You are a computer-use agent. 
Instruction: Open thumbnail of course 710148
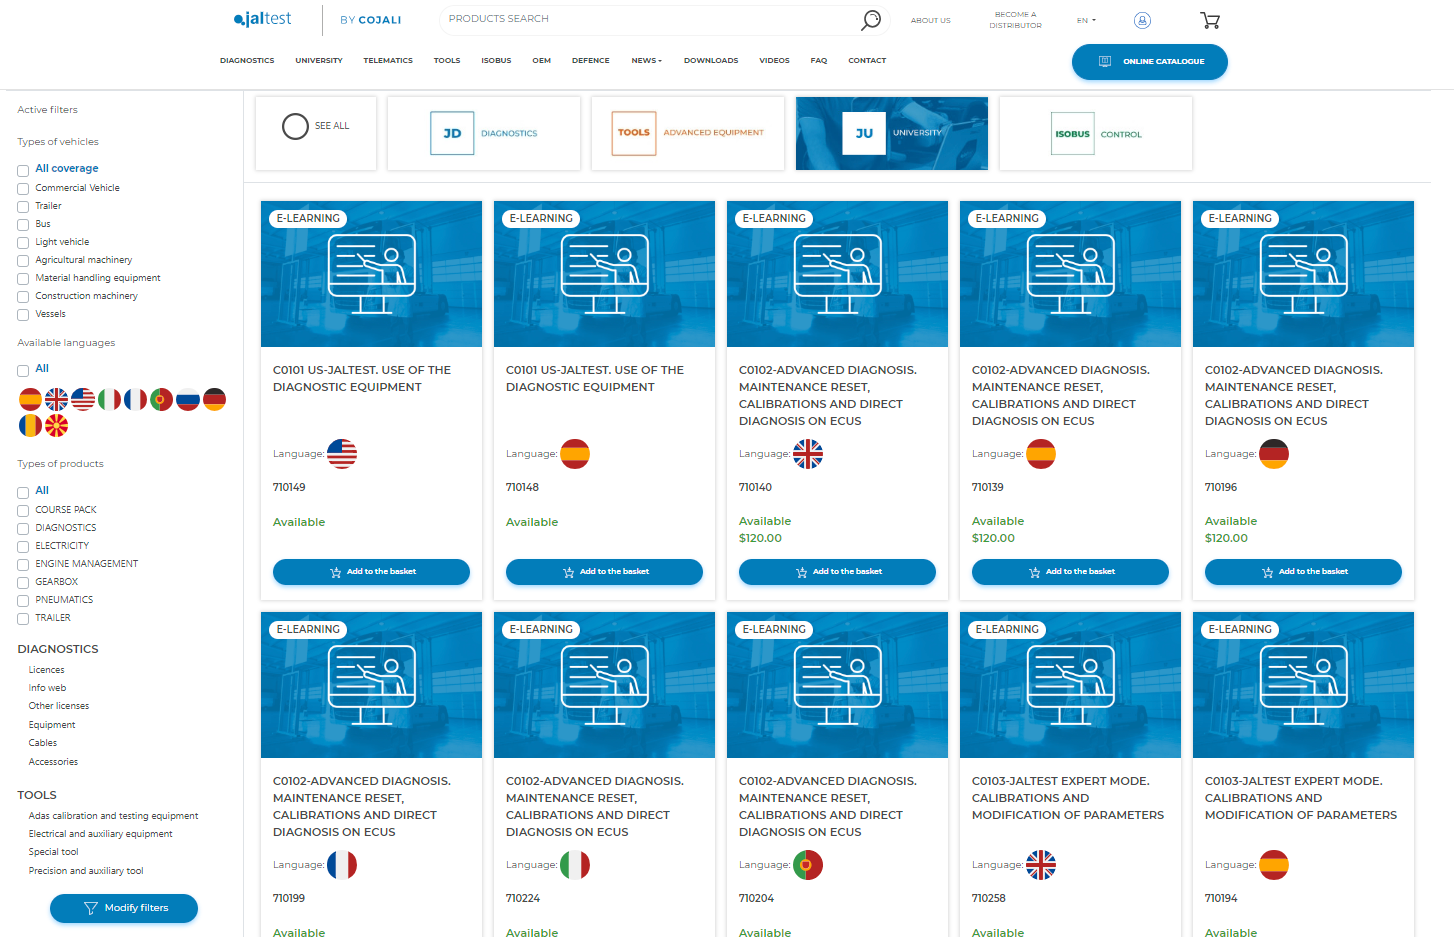604,274
